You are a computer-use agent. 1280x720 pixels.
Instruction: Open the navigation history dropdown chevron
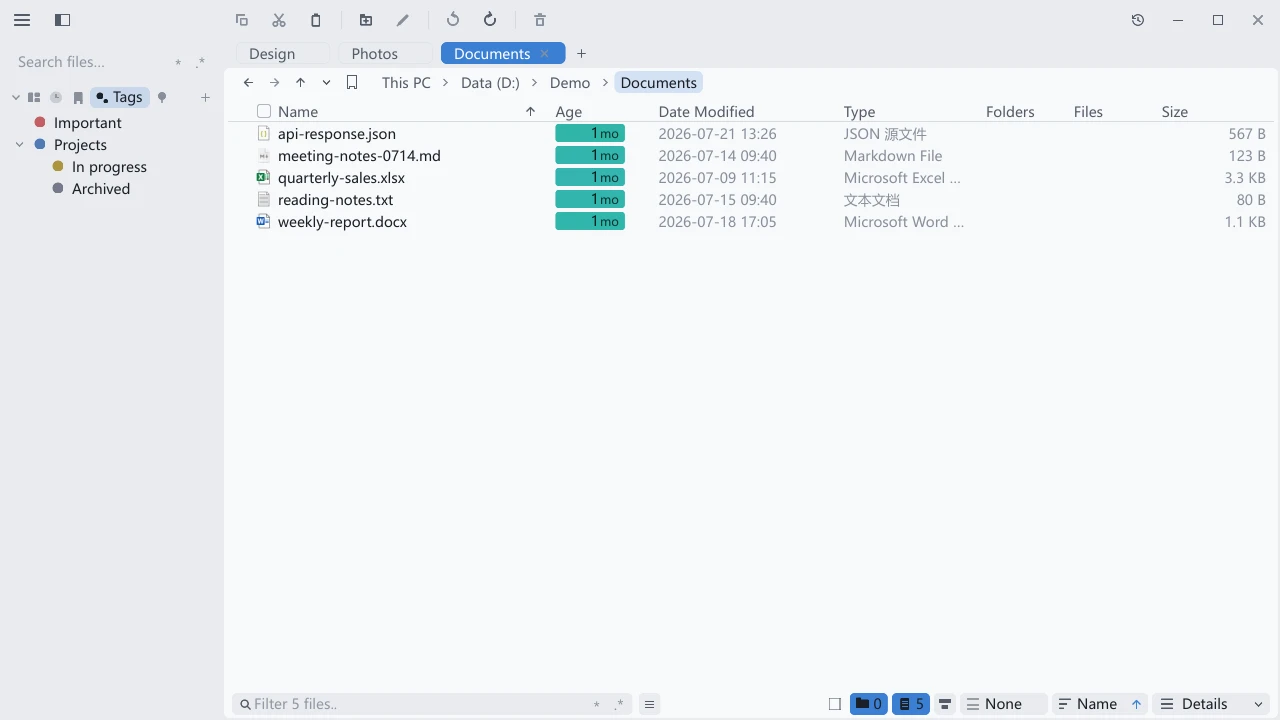pyautogui.click(x=326, y=83)
